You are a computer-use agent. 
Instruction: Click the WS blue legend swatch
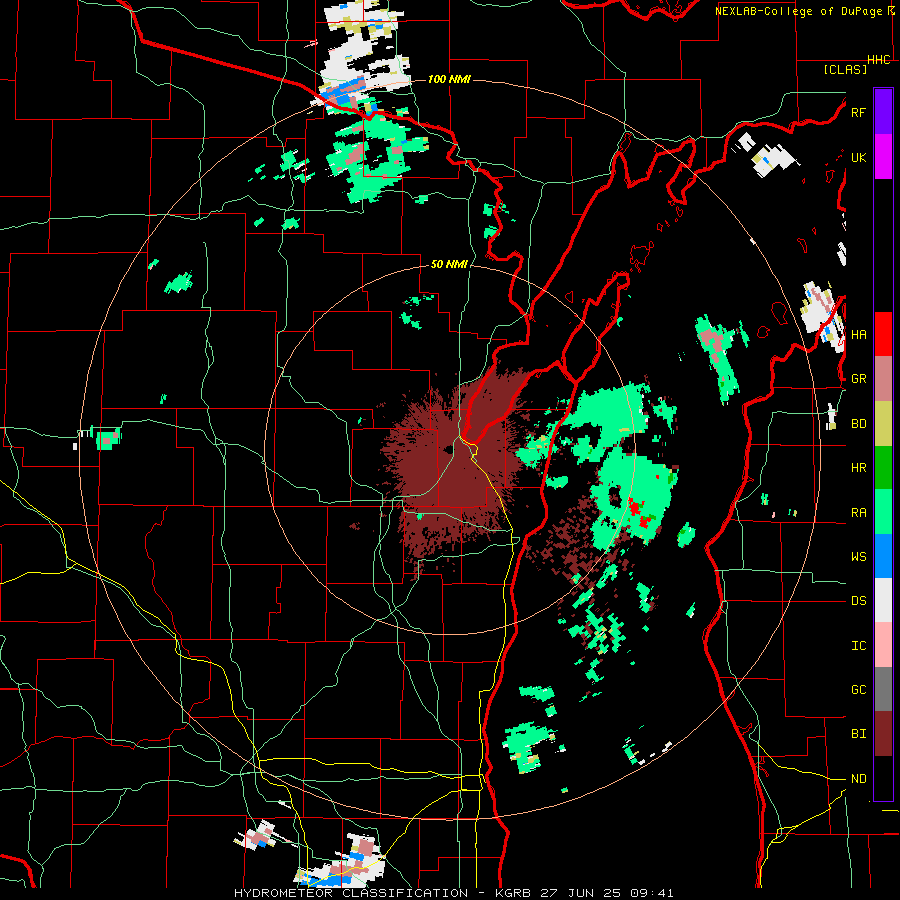(883, 556)
